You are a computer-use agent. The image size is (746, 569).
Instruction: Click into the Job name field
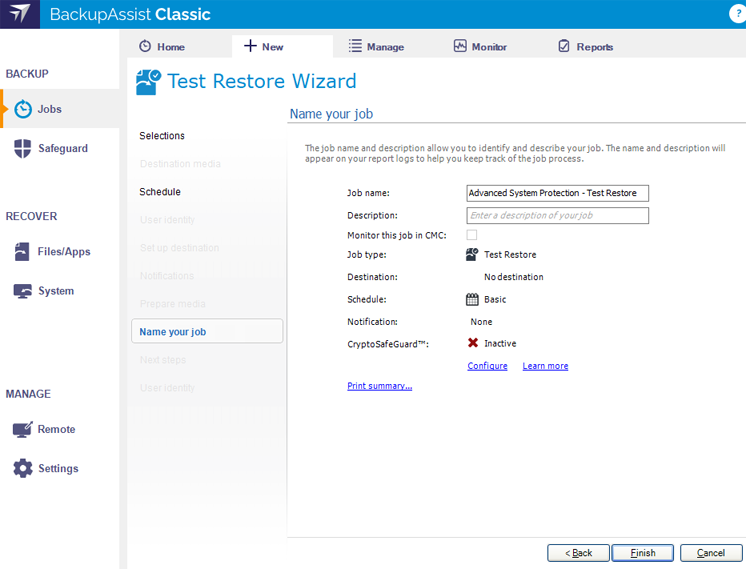[557, 193]
